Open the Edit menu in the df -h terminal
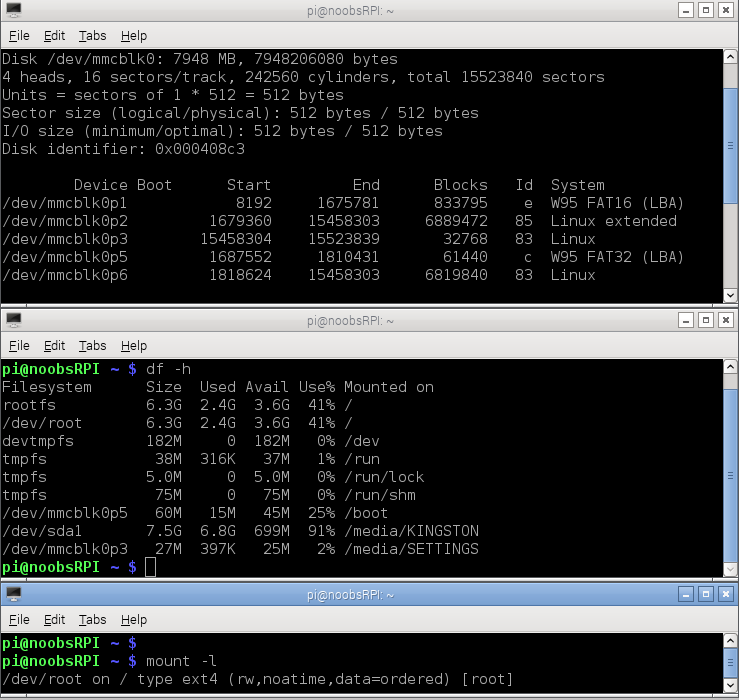This screenshot has width=739, height=700. tap(54, 345)
